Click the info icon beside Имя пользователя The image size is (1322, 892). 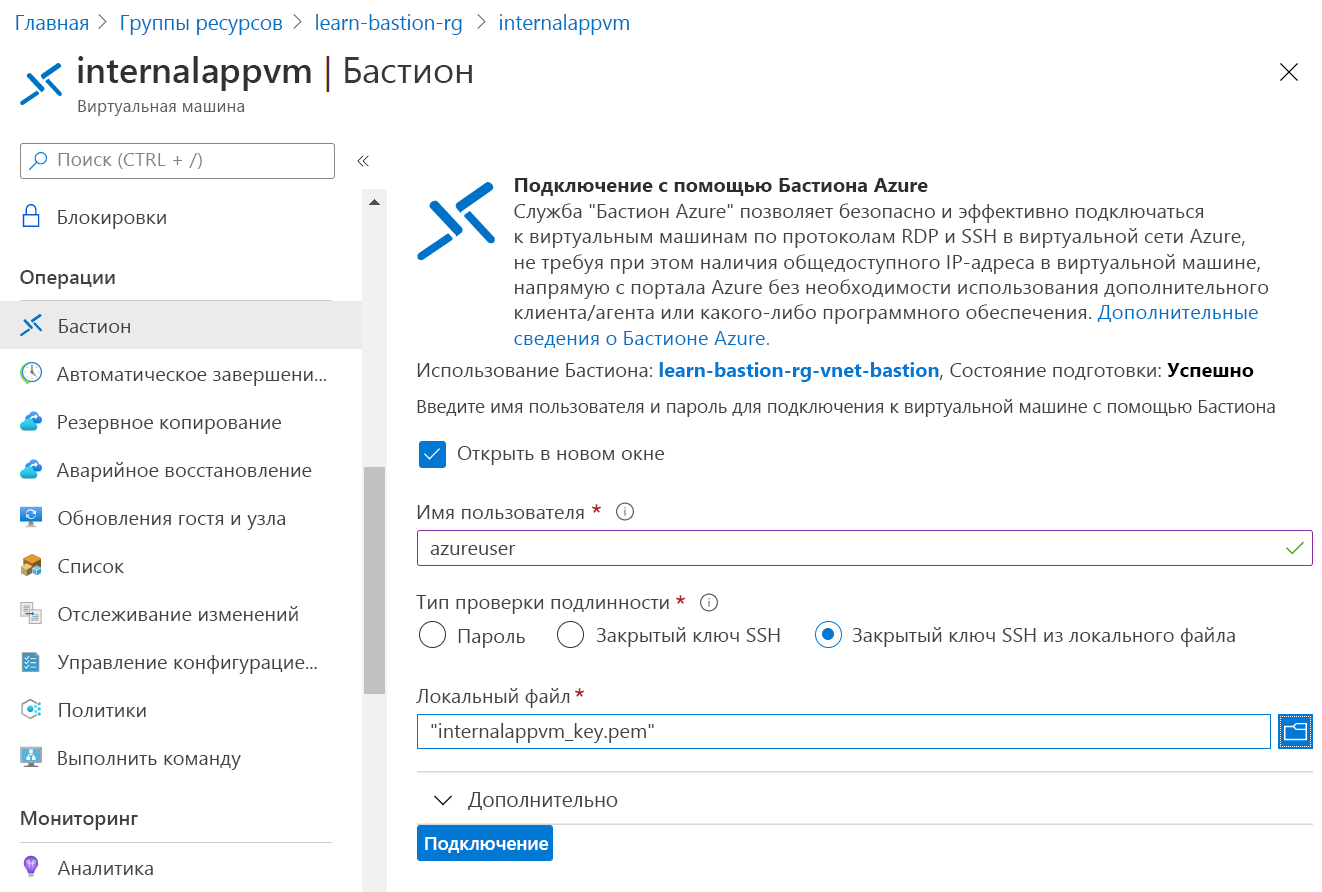tap(626, 512)
